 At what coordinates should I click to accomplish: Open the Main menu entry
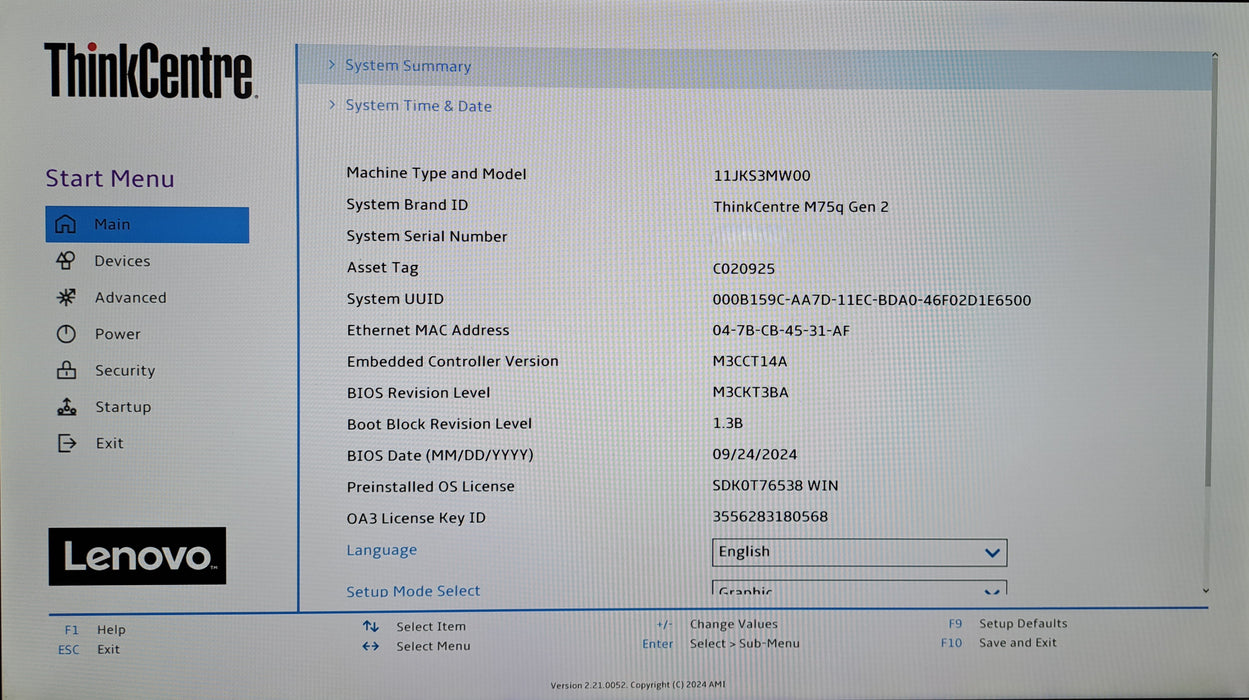coord(147,225)
